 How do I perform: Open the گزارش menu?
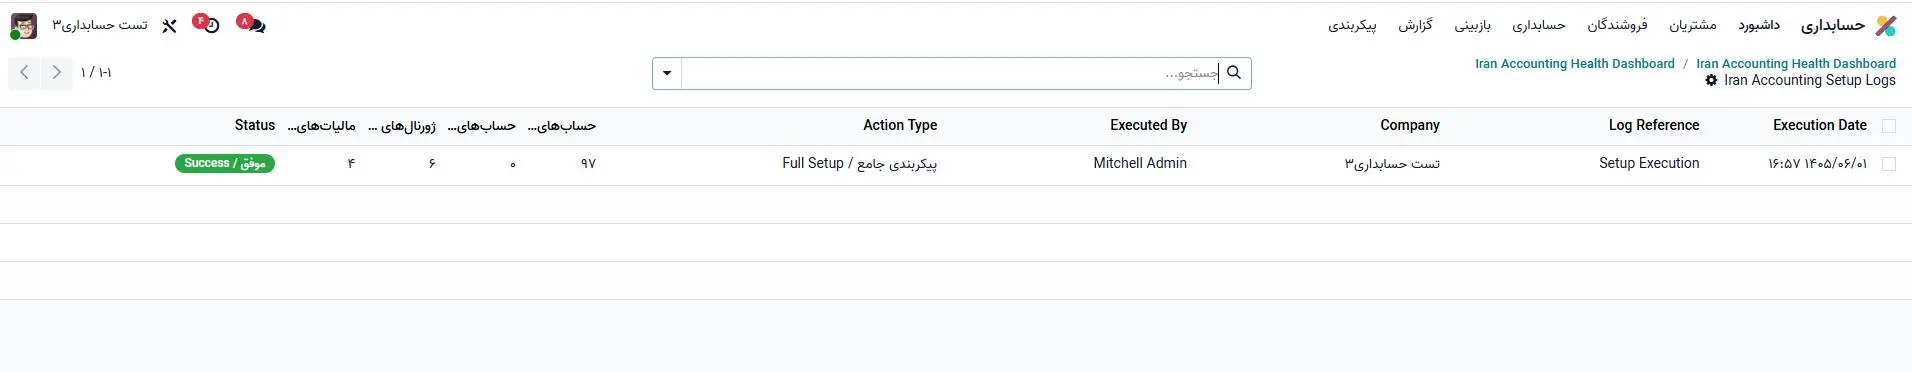pyautogui.click(x=1415, y=25)
